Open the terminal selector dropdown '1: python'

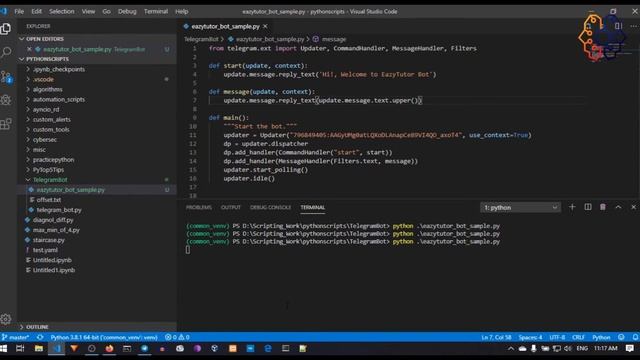520,208
